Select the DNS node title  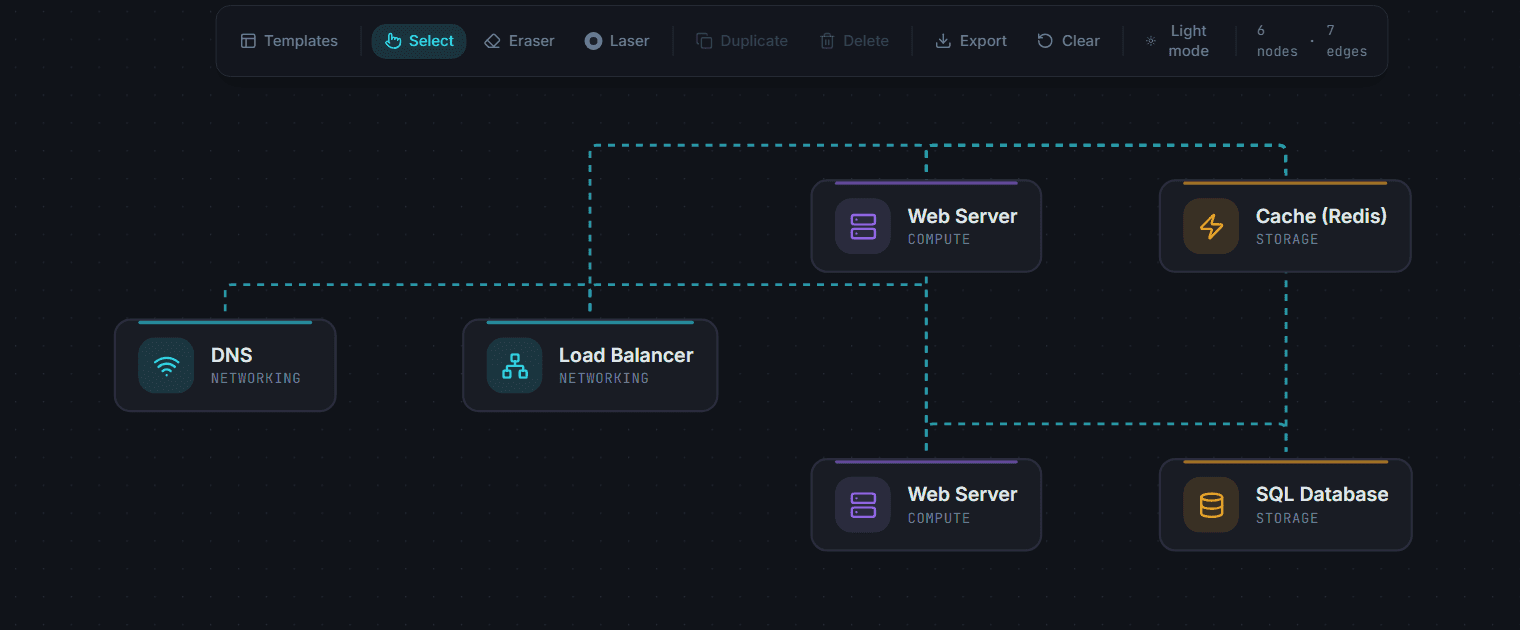(232, 355)
